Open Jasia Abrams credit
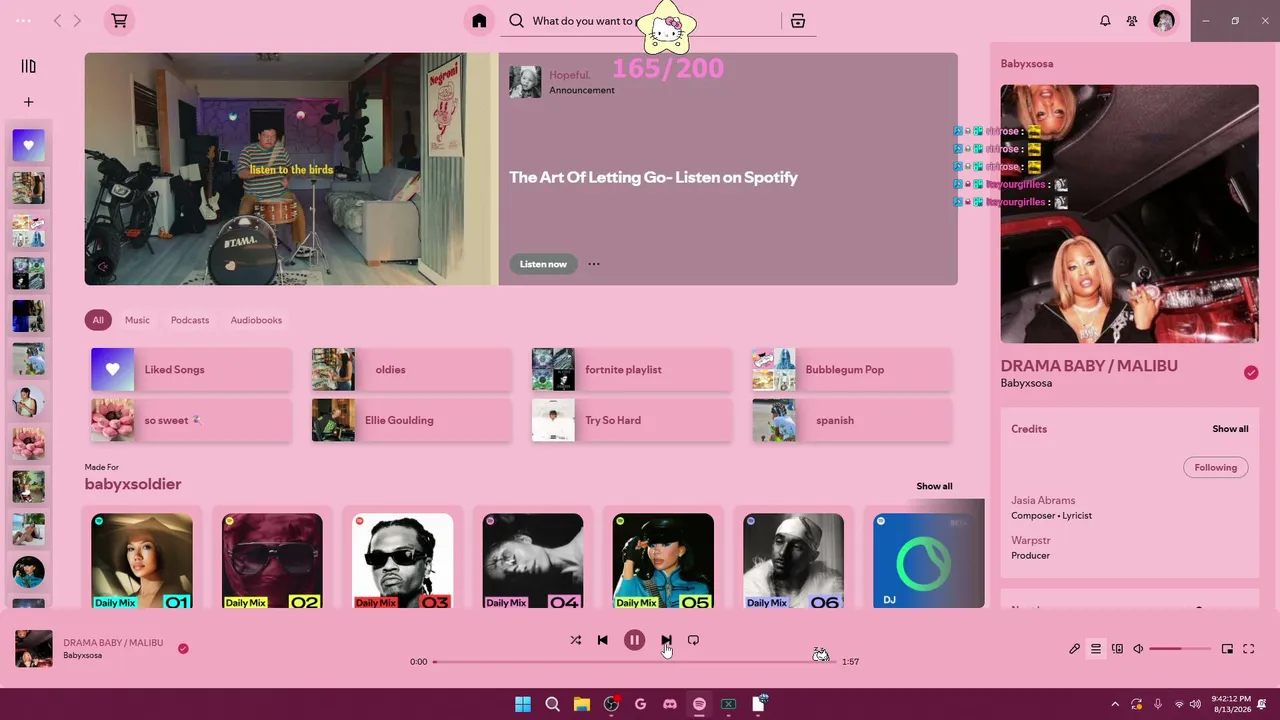 pos(1043,500)
